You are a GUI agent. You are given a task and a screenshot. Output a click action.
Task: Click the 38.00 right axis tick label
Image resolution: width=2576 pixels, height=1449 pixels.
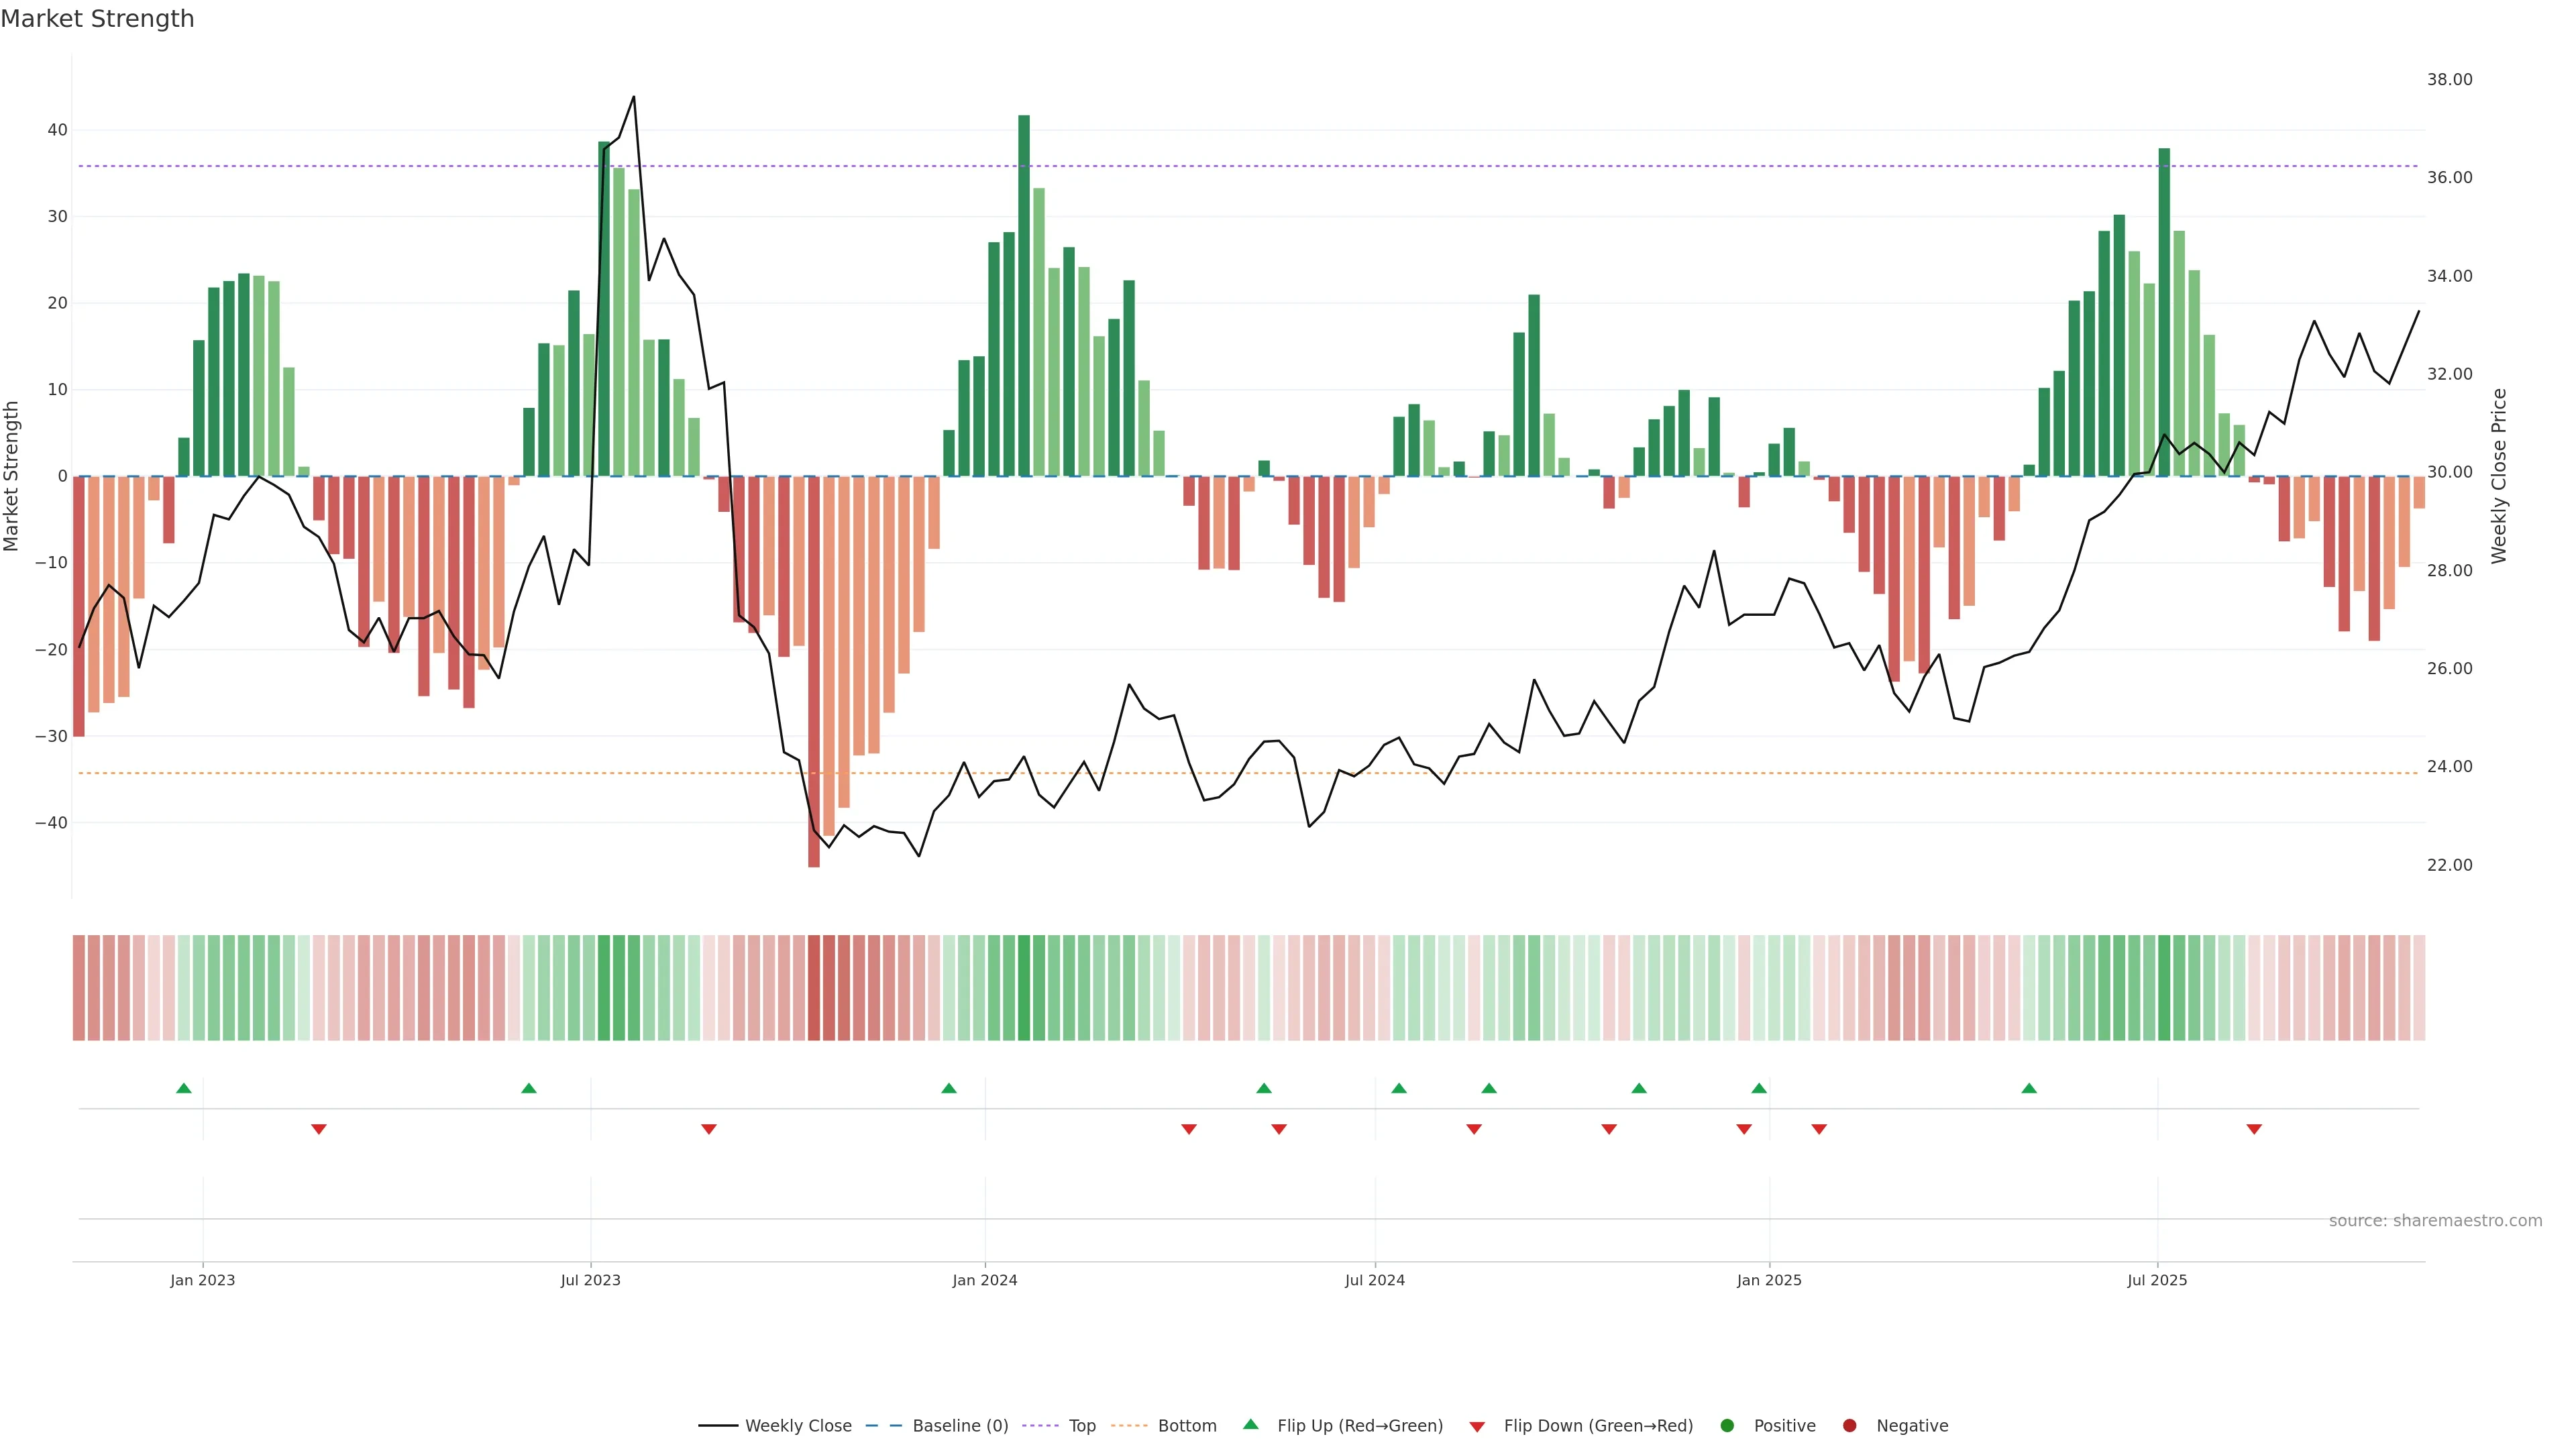[x=2449, y=80]
